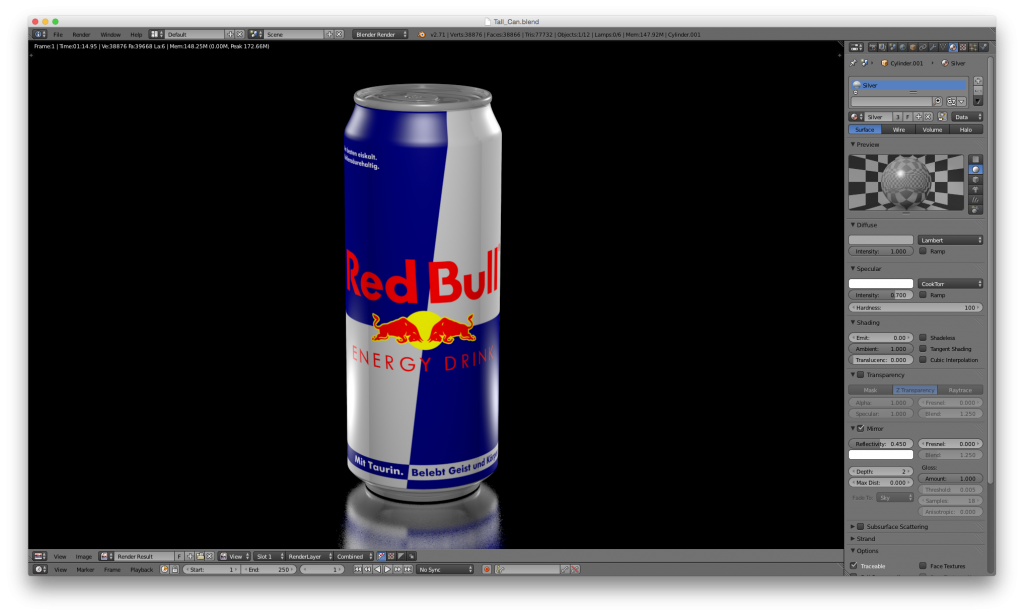Select cube preview type icon

pos(976,179)
